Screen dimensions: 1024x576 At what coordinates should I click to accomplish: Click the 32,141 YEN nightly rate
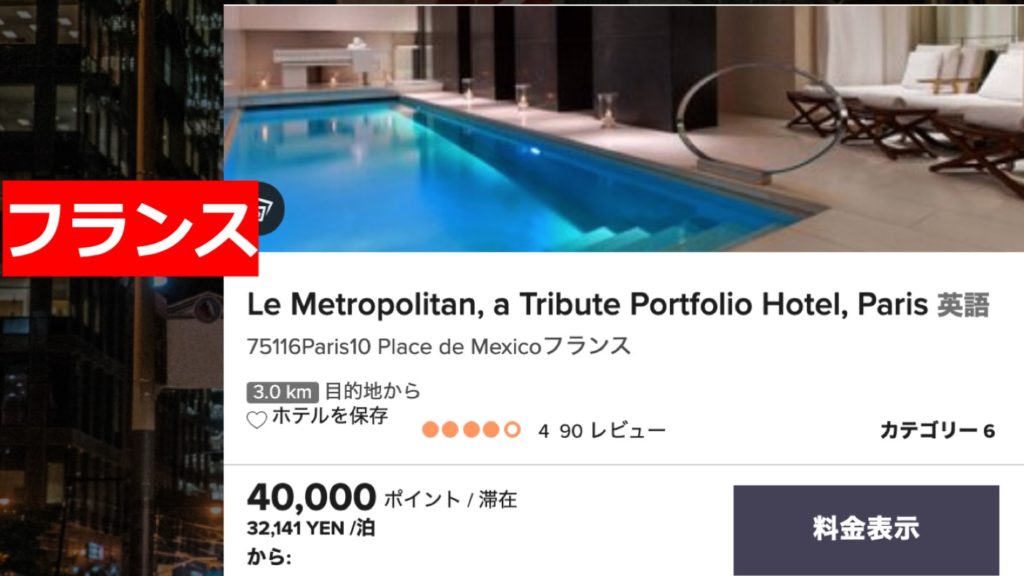coord(311,528)
